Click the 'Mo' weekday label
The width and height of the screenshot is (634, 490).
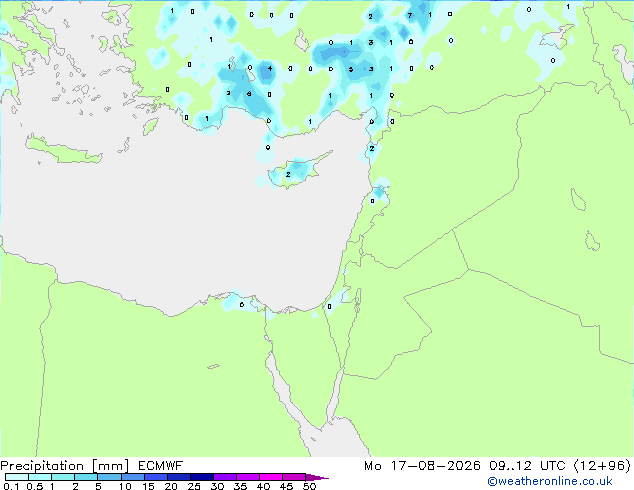click(x=372, y=466)
